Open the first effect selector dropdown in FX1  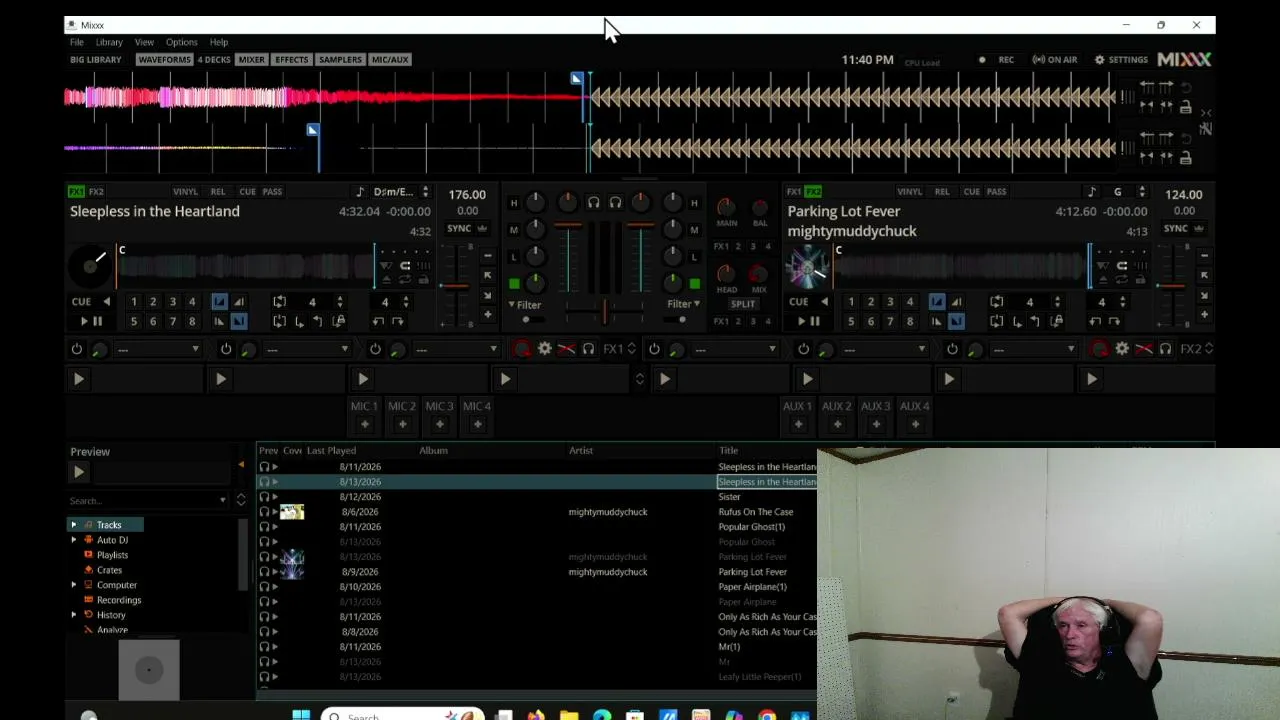159,349
